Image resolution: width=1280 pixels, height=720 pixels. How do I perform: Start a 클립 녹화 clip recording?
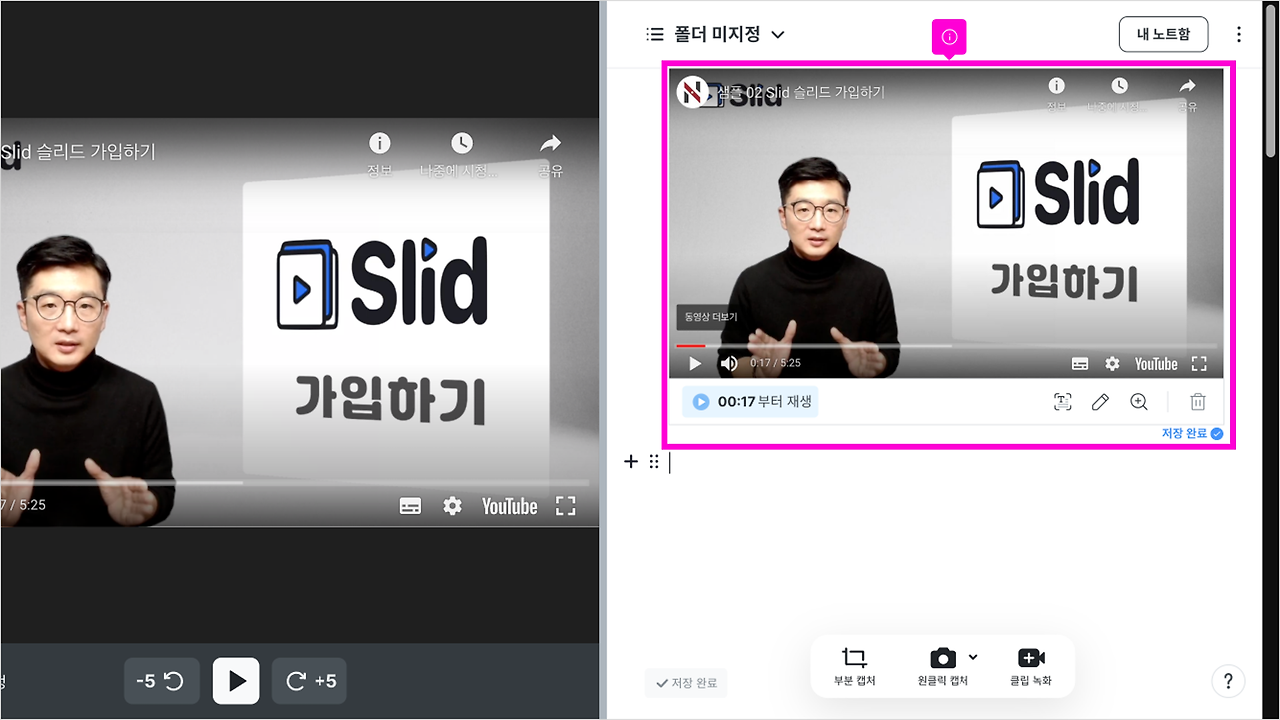pyautogui.click(x=1031, y=665)
